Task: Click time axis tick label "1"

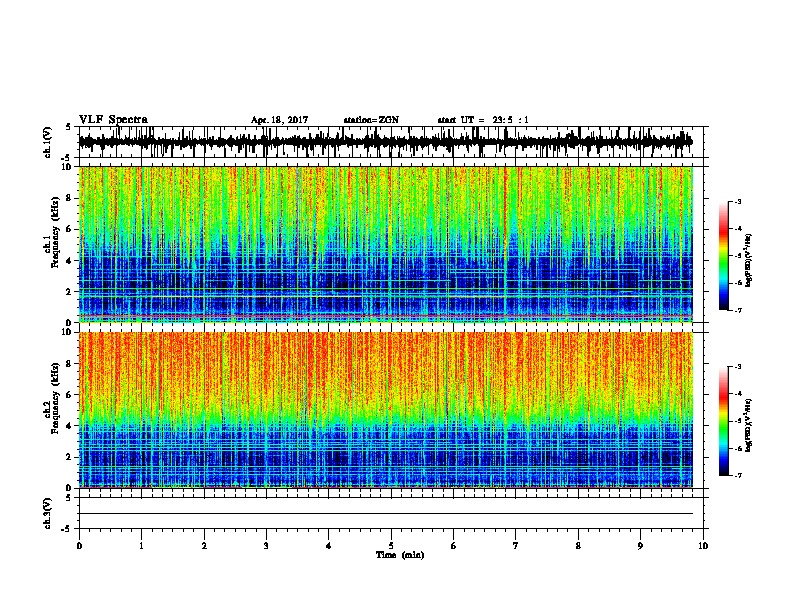Action: pos(141,546)
